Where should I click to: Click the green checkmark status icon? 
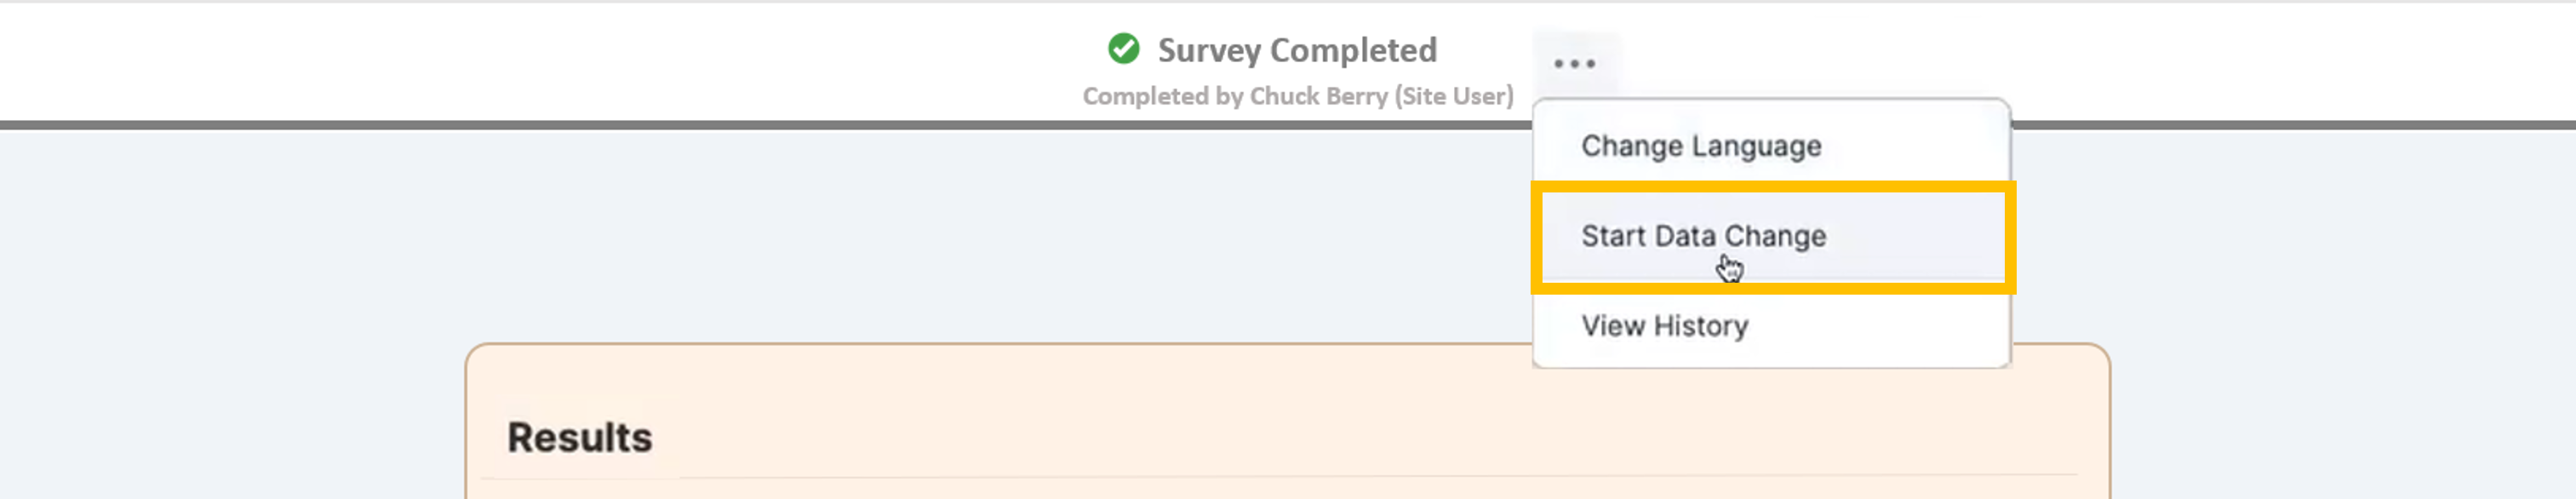click(x=1124, y=48)
